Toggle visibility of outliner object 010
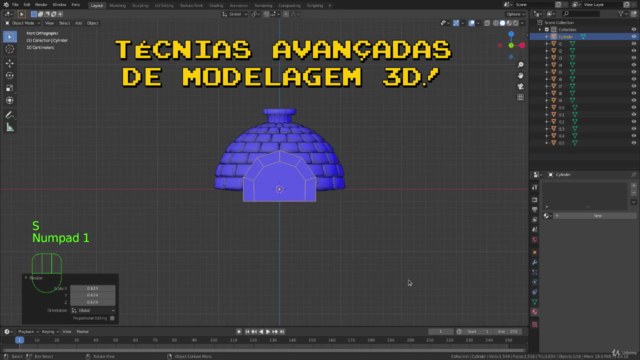 coord(634,107)
